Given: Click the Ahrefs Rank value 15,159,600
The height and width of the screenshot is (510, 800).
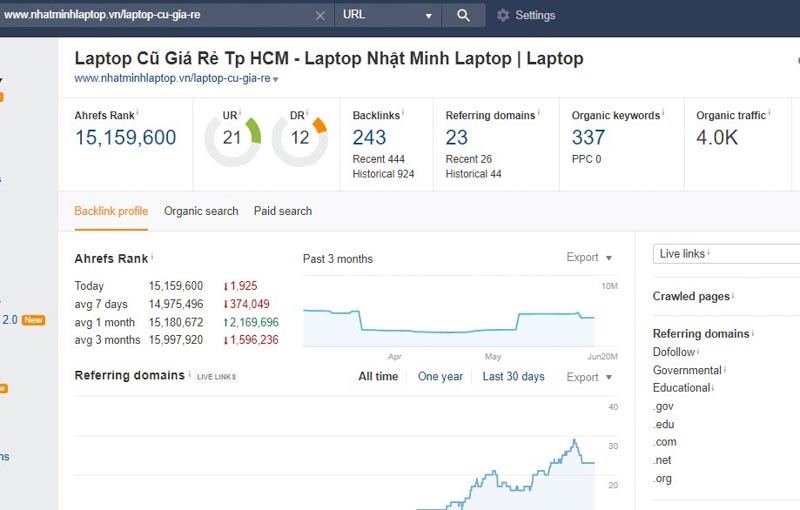Looking at the screenshot, I should click(126, 137).
